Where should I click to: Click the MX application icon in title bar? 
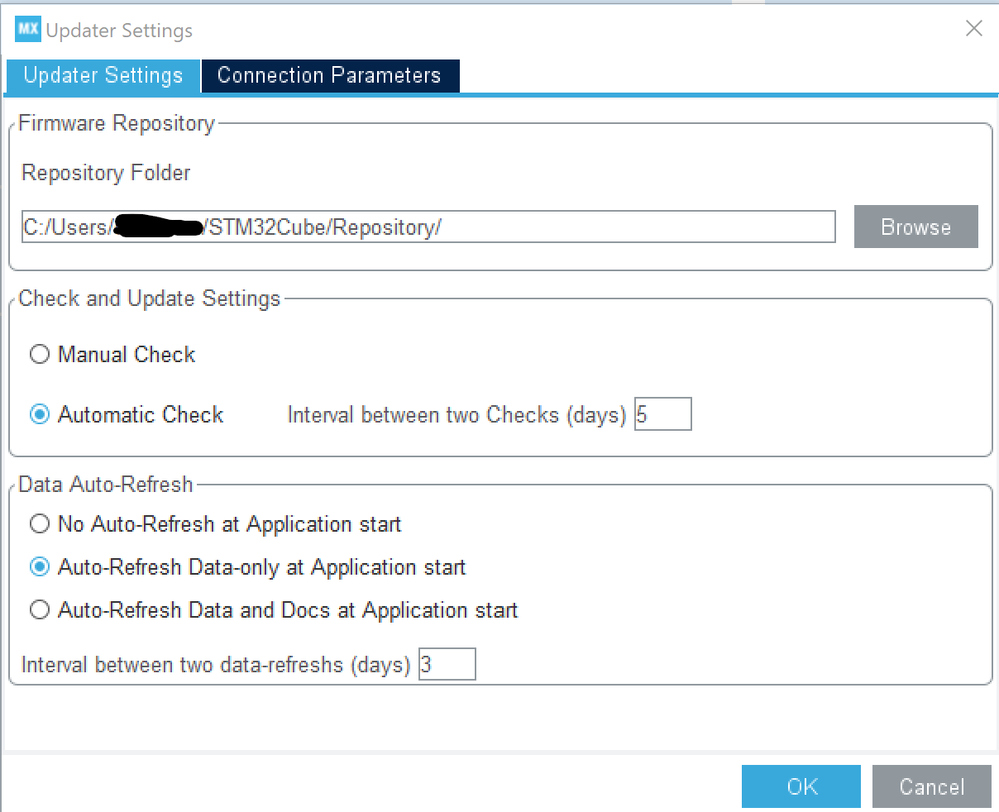click(28, 30)
